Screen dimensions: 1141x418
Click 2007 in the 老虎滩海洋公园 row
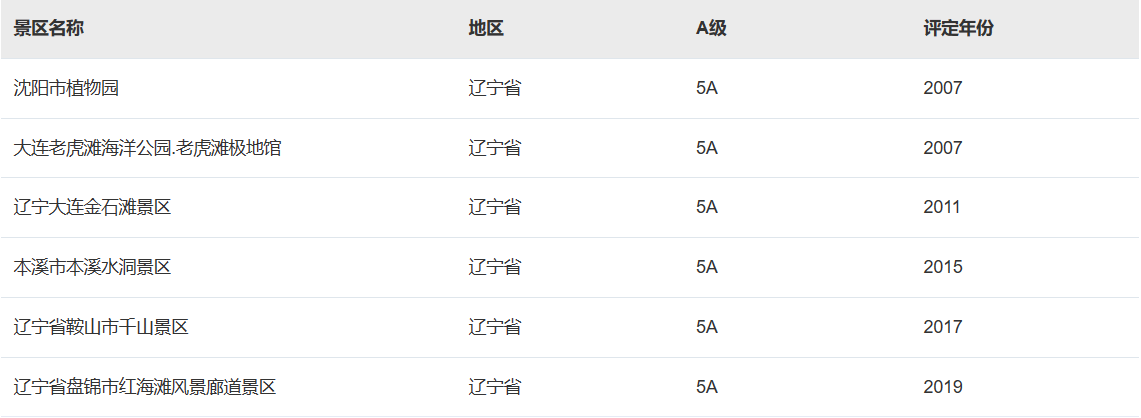(943, 149)
